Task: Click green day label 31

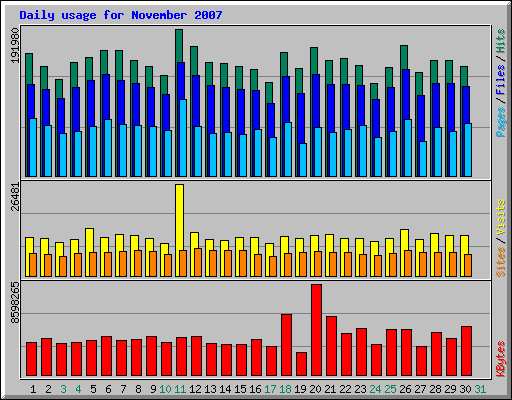Action: [480, 389]
